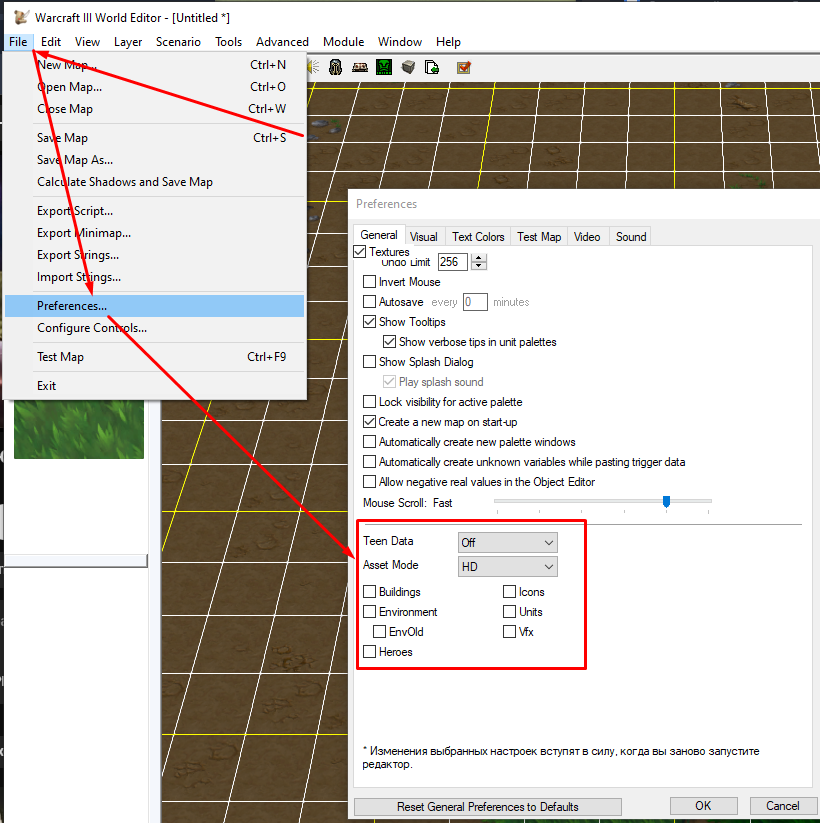Image resolution: width=820 pixels, height=823 pixels.
Task: Confirm preferences with OK
Action: tap(703, 806)
